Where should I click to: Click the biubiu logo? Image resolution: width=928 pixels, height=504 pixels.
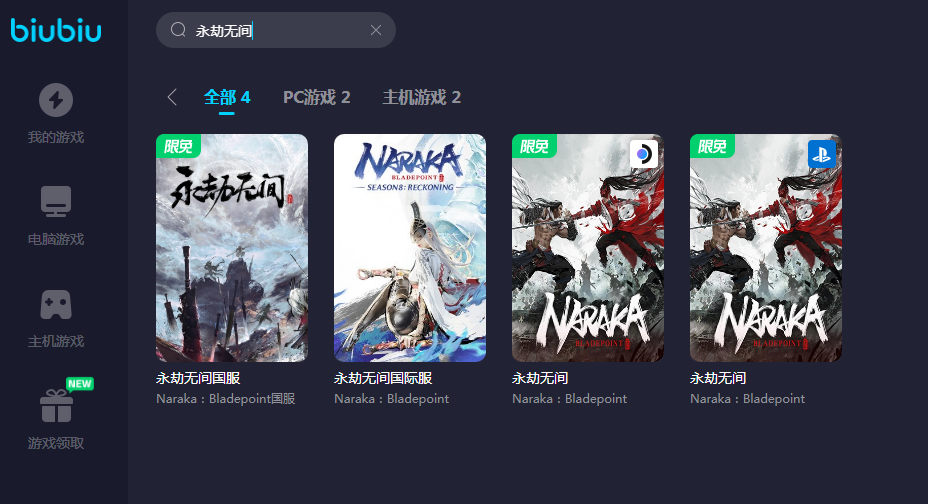56,30
